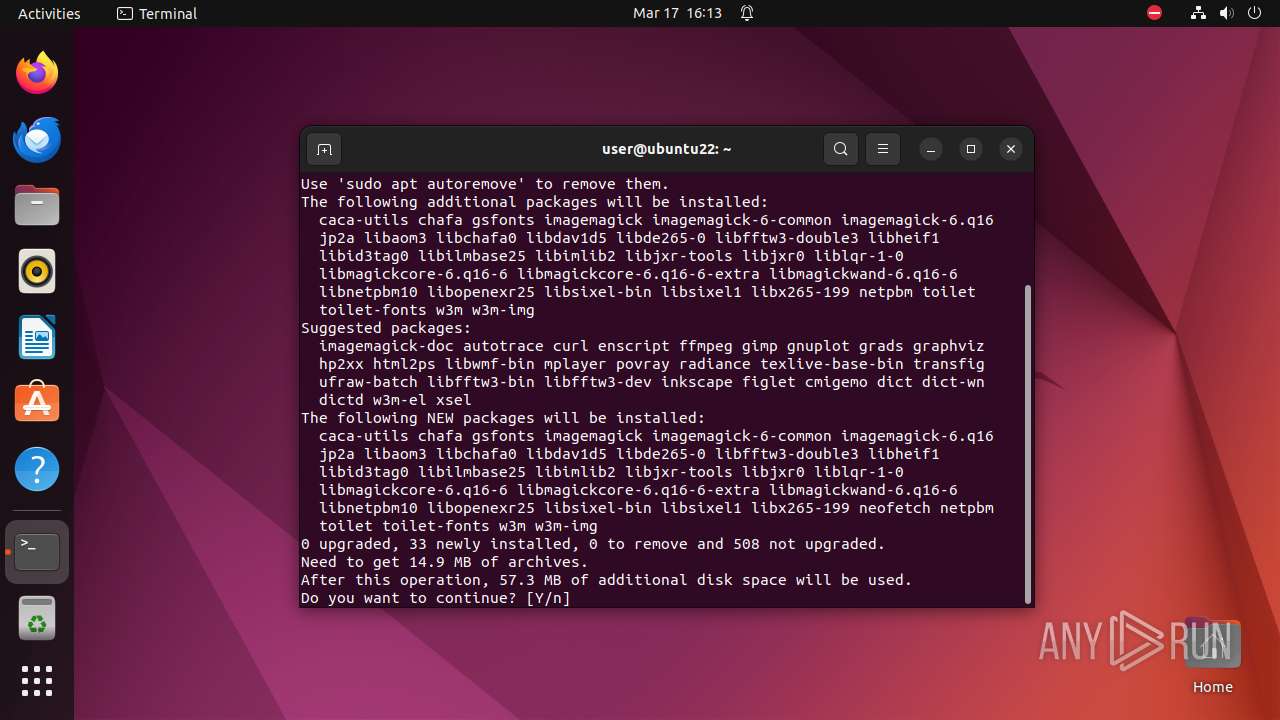Open the Activities overview
The width and height of the screenshot is (1280, 720).
click(x=49, y=13)
